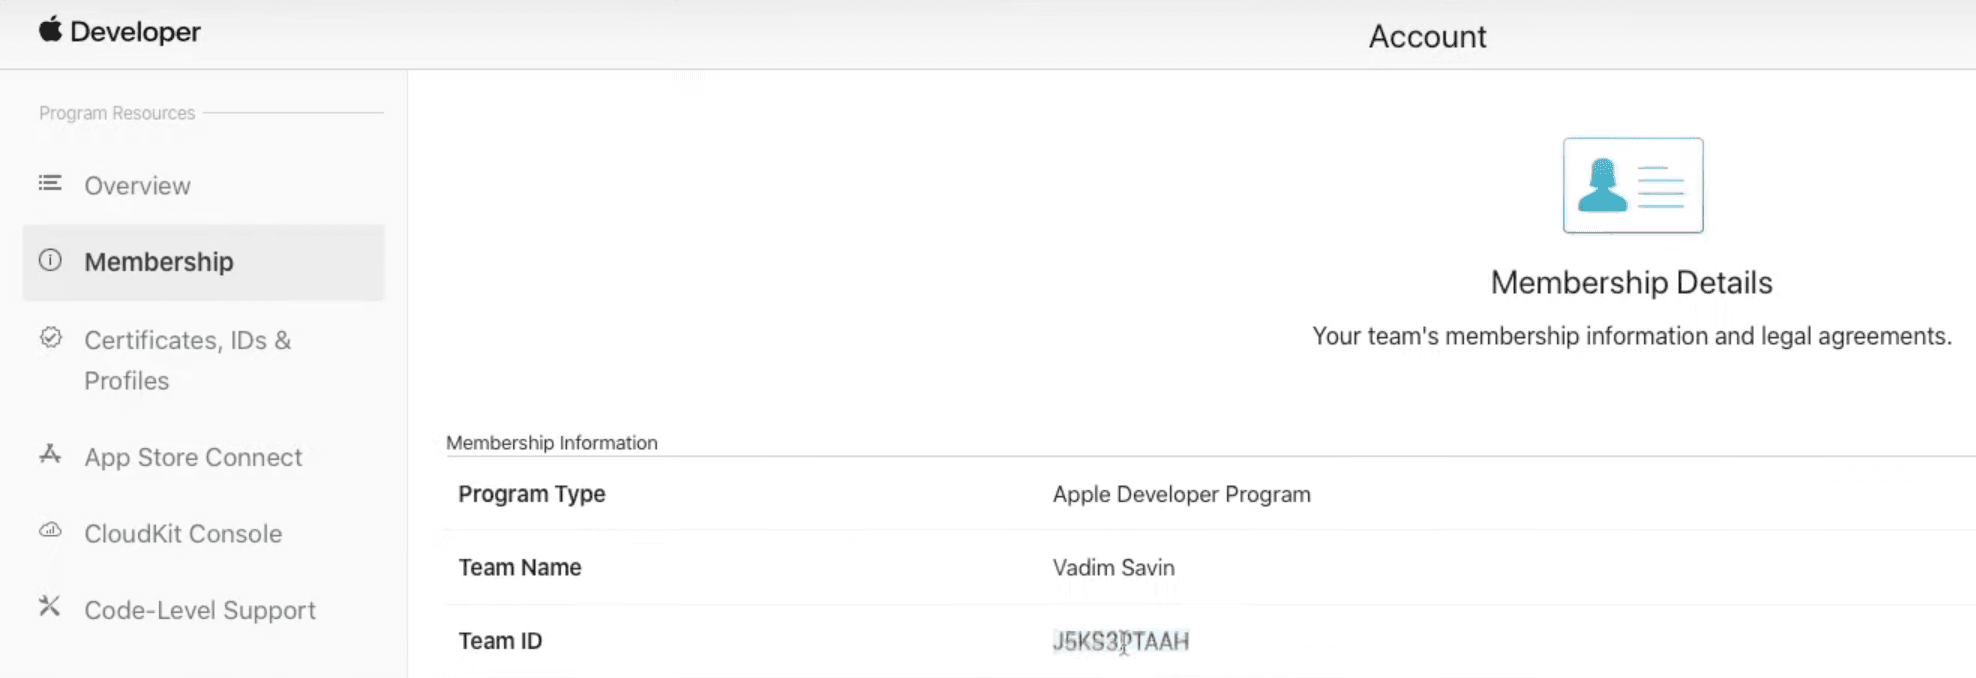This screenshot has height=678, width=1976.
Task: Open Code-Level Support
Action: (200, 610)
